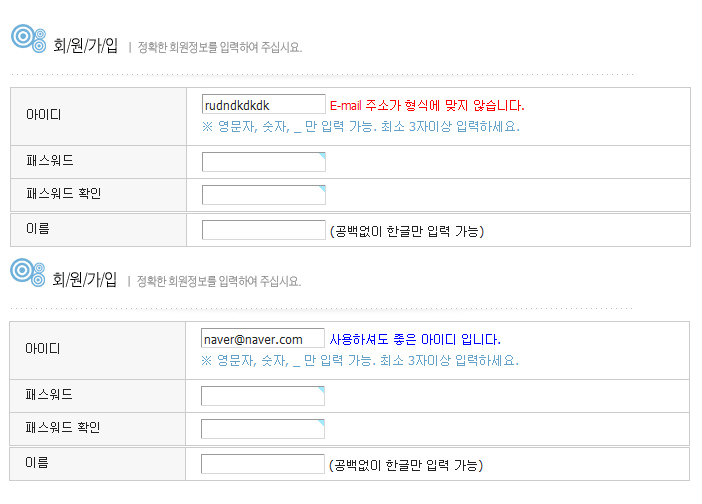The height and width of the screenshot is (504, 702).
Task: Click the 패스워드 확인 field in the first signup form
Action: [x=263, y=195]
